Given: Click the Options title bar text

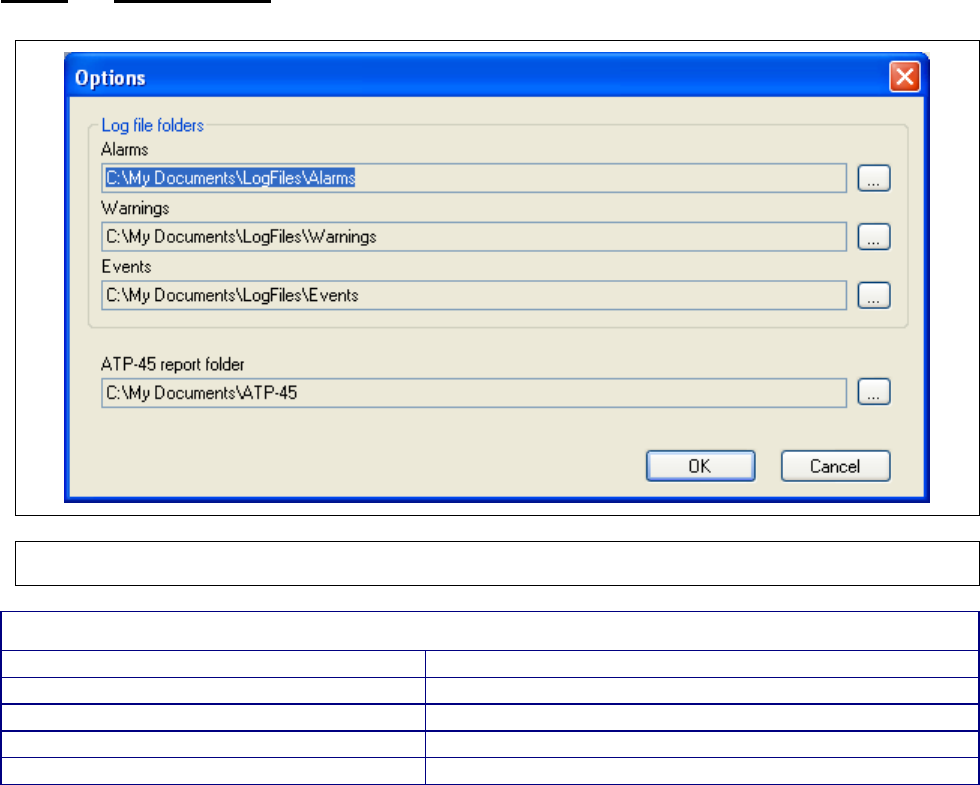Looking at the screenshot, I should [x=111, y=78].
